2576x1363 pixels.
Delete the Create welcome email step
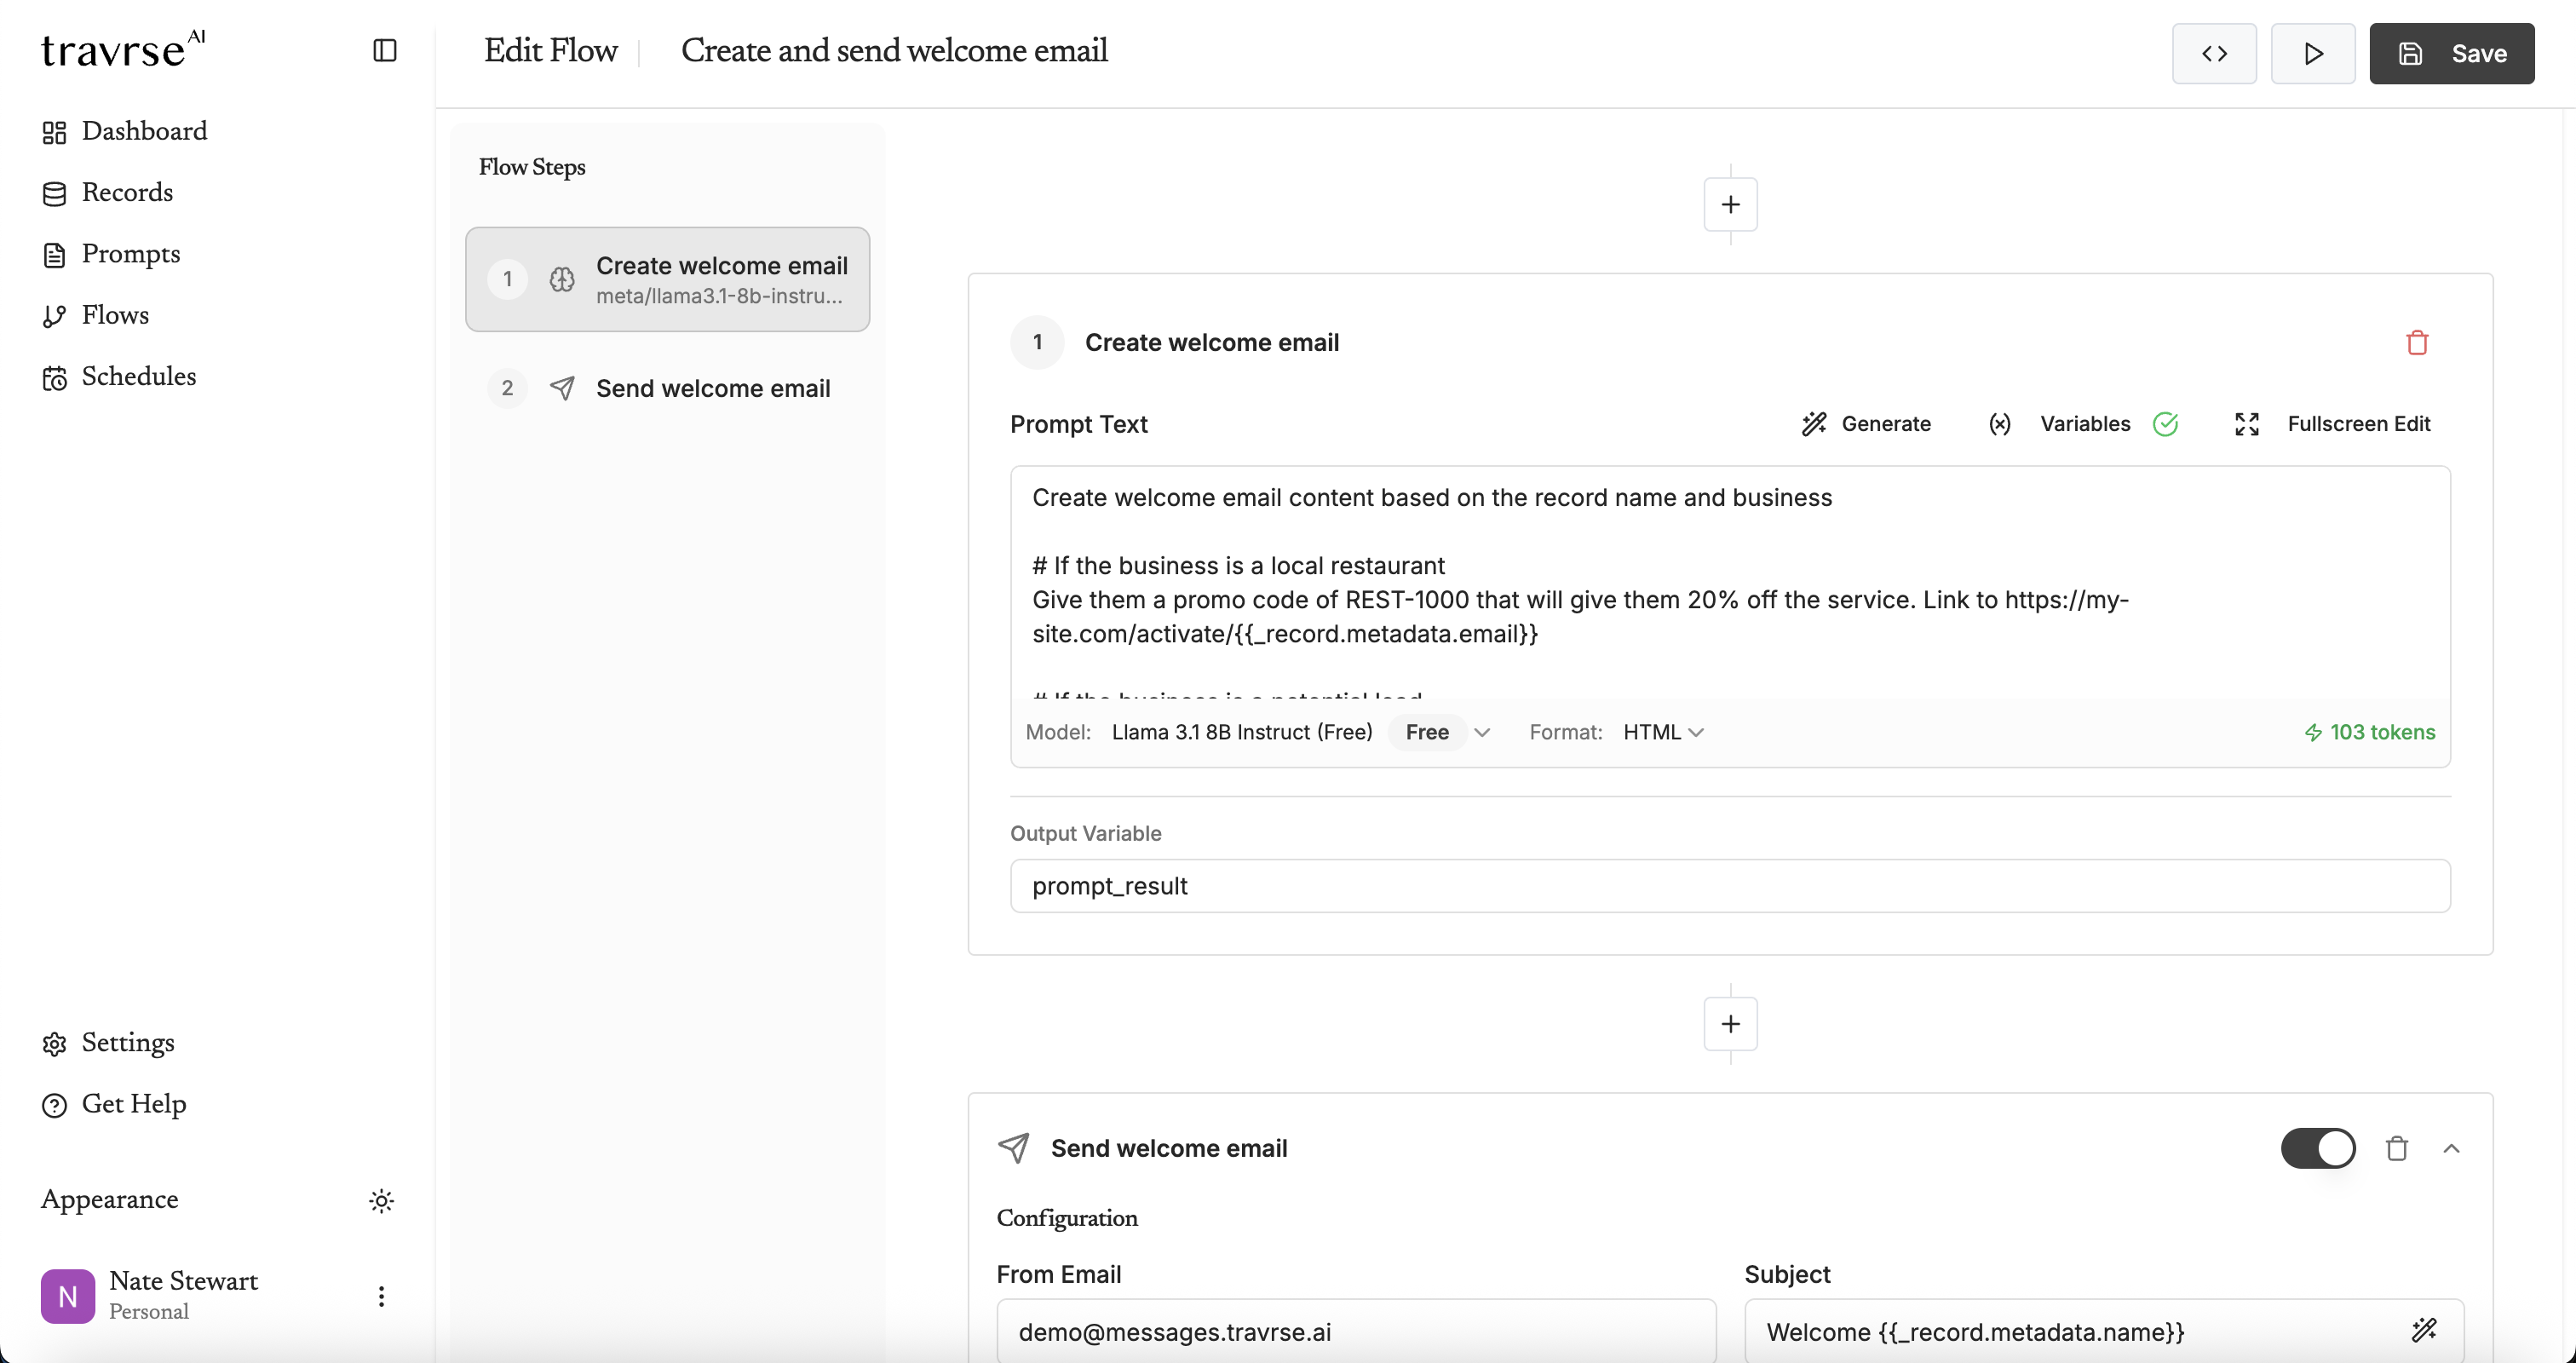pyautogui.click(x=2417, y=342)
